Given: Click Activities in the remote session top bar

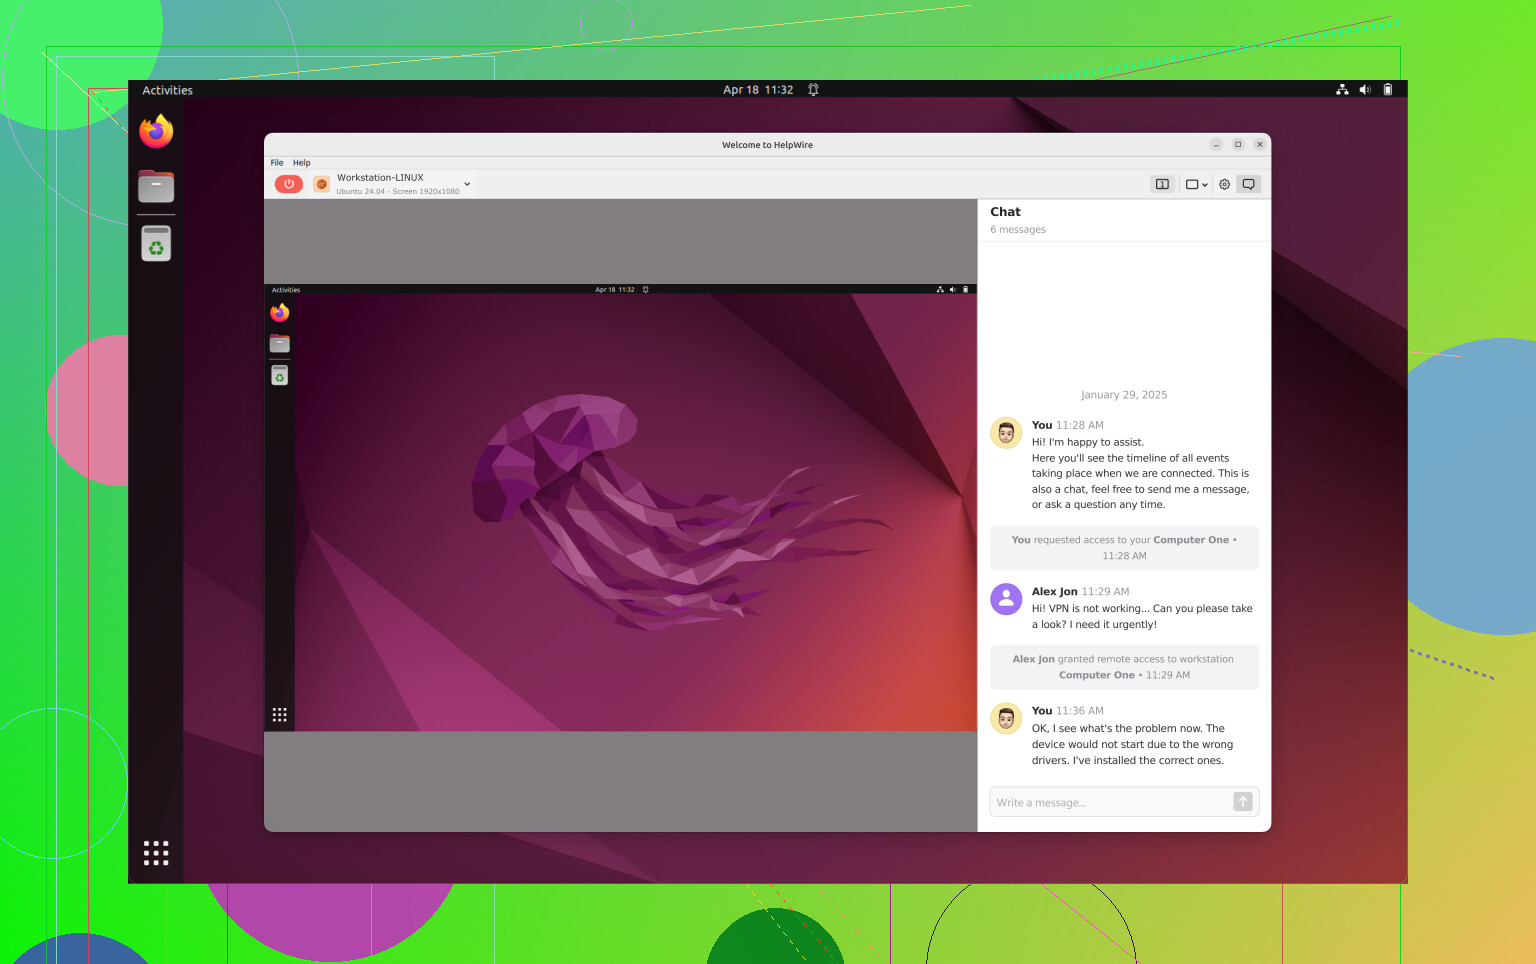Looking at the screenshot, I should click(286, 290).
